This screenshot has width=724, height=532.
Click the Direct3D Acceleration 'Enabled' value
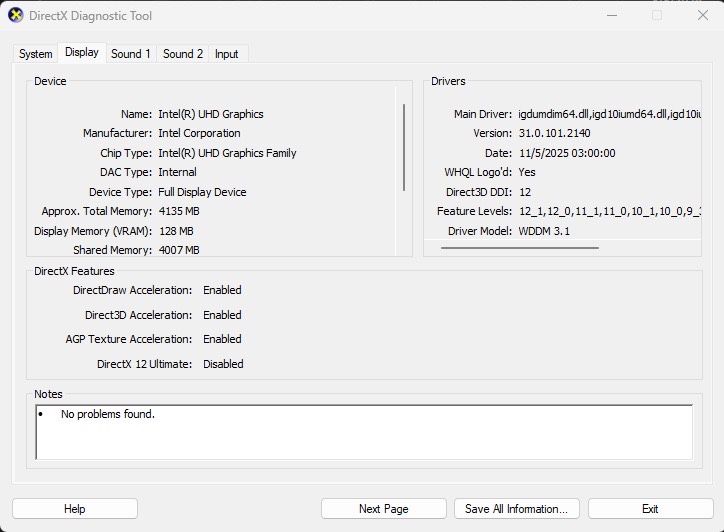[222, 315]
